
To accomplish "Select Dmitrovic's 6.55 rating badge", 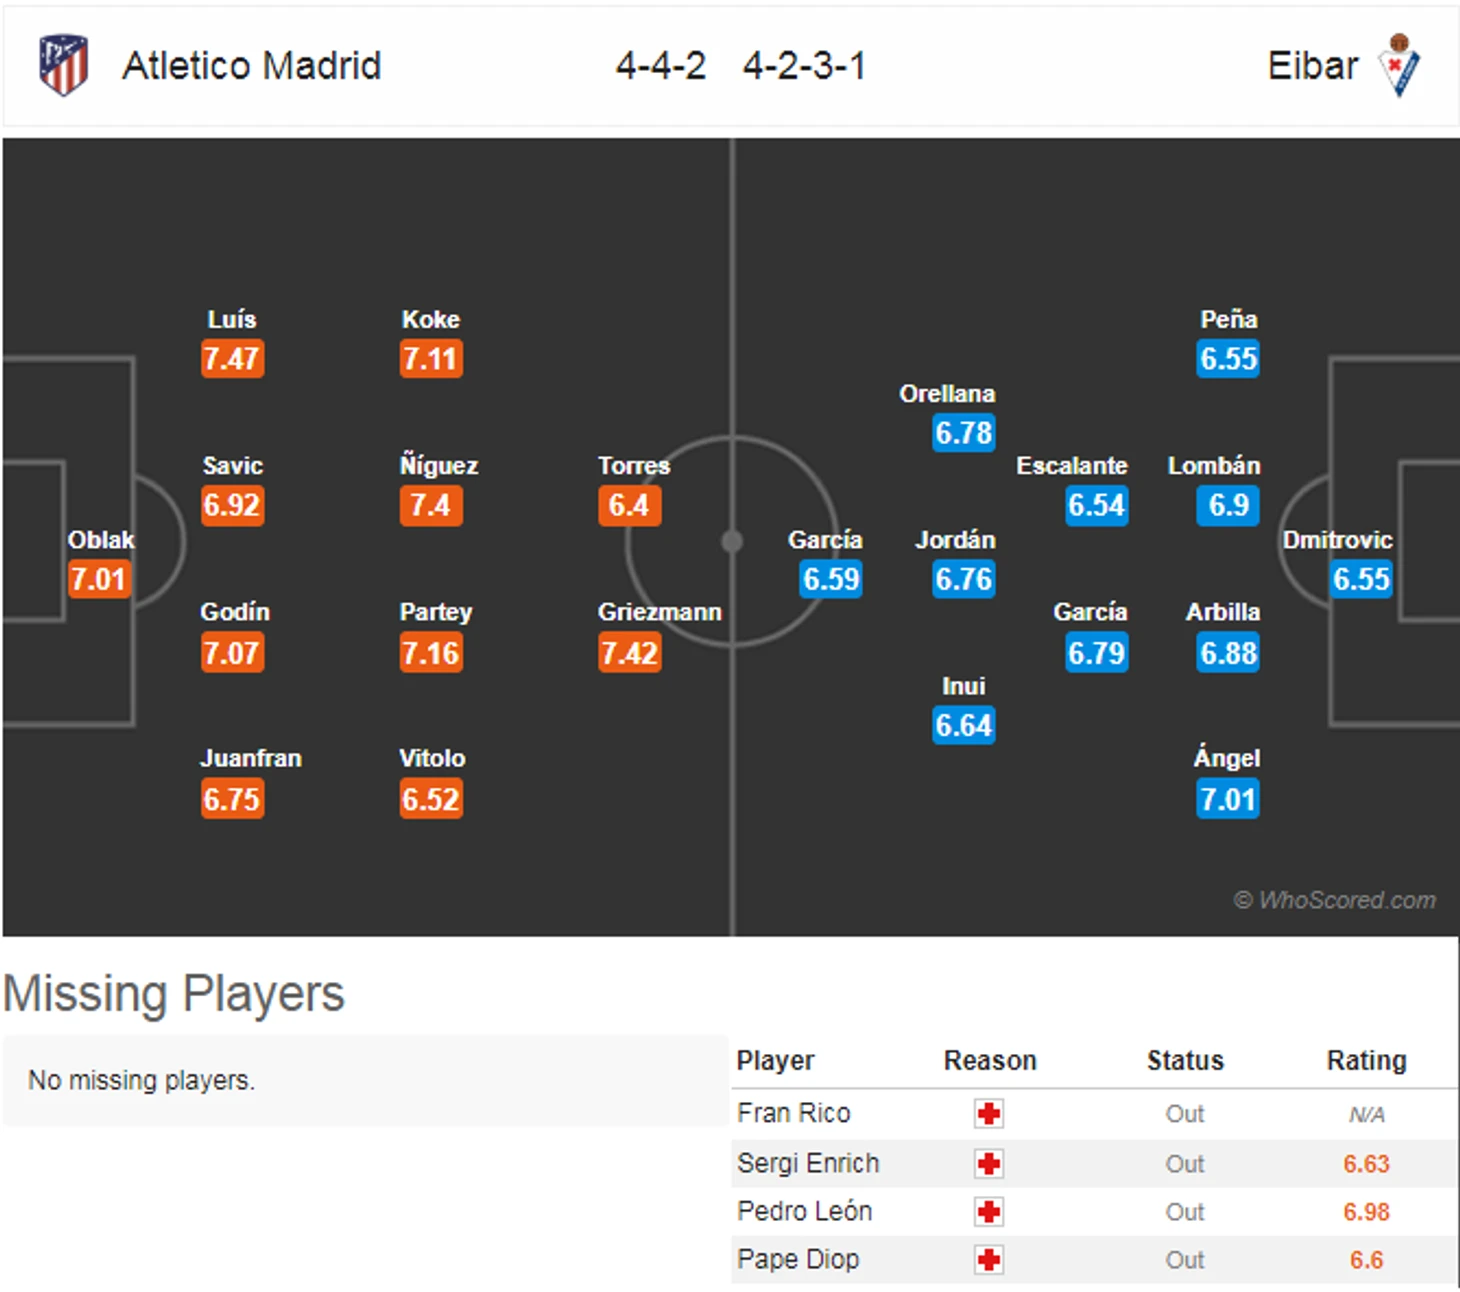I will [x=1361, y=579].
